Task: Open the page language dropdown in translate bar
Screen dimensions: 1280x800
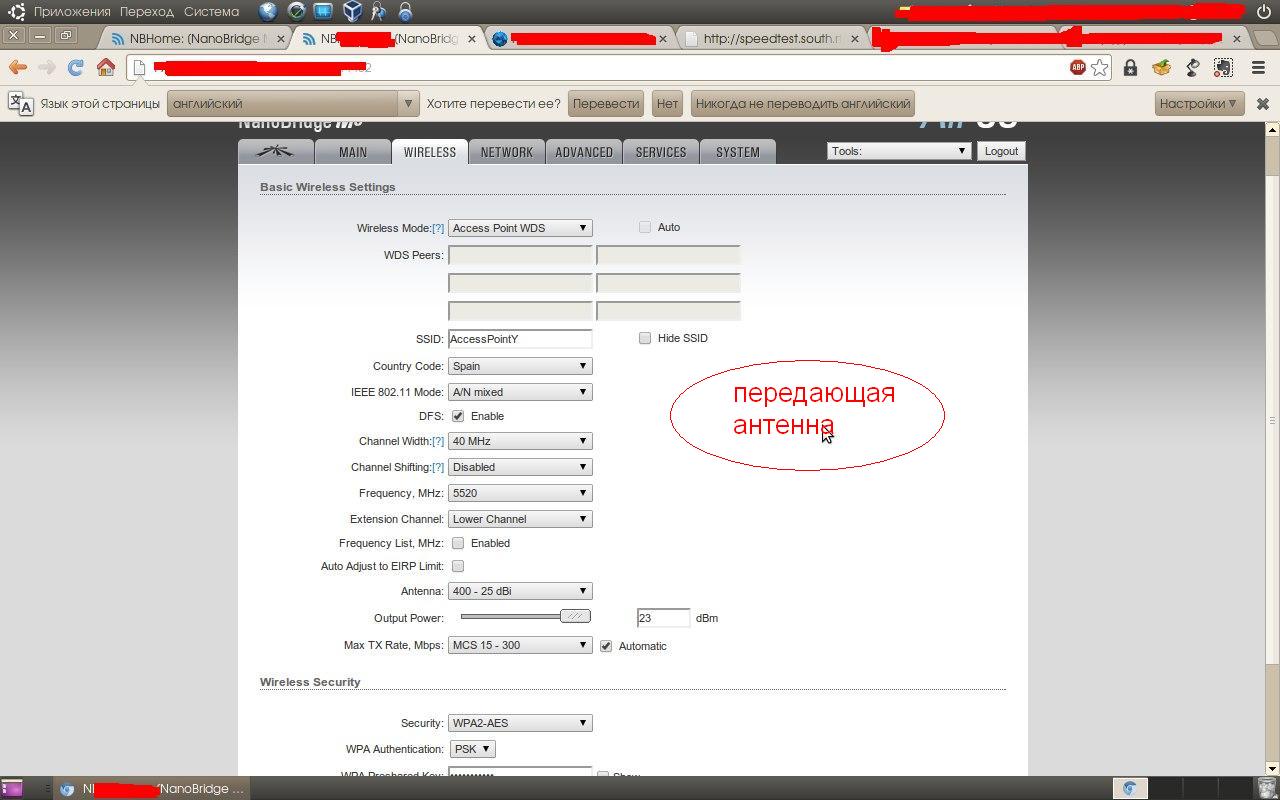Action: pyautogui.click(x=292, y=103)
